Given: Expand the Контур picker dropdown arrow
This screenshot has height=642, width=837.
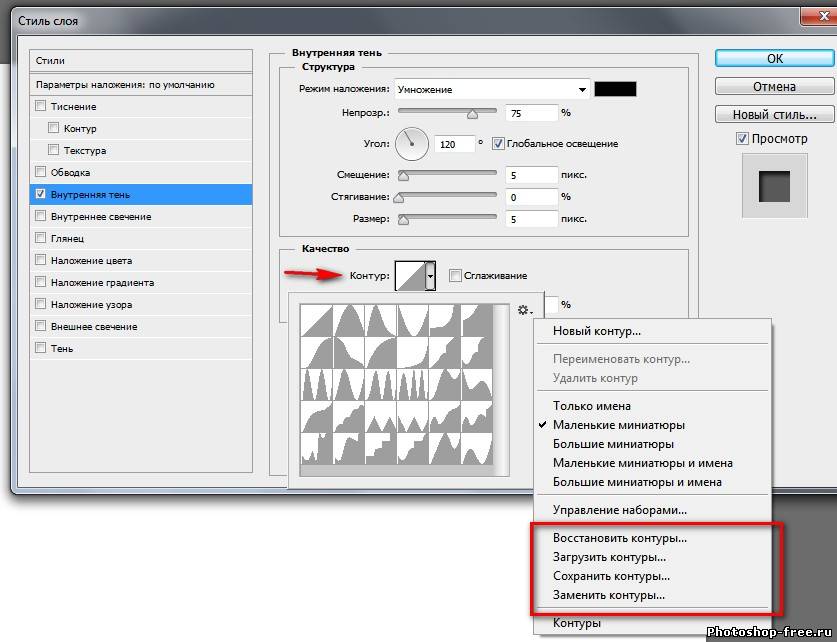Looking at the screenshot, I should click(431, 275).
